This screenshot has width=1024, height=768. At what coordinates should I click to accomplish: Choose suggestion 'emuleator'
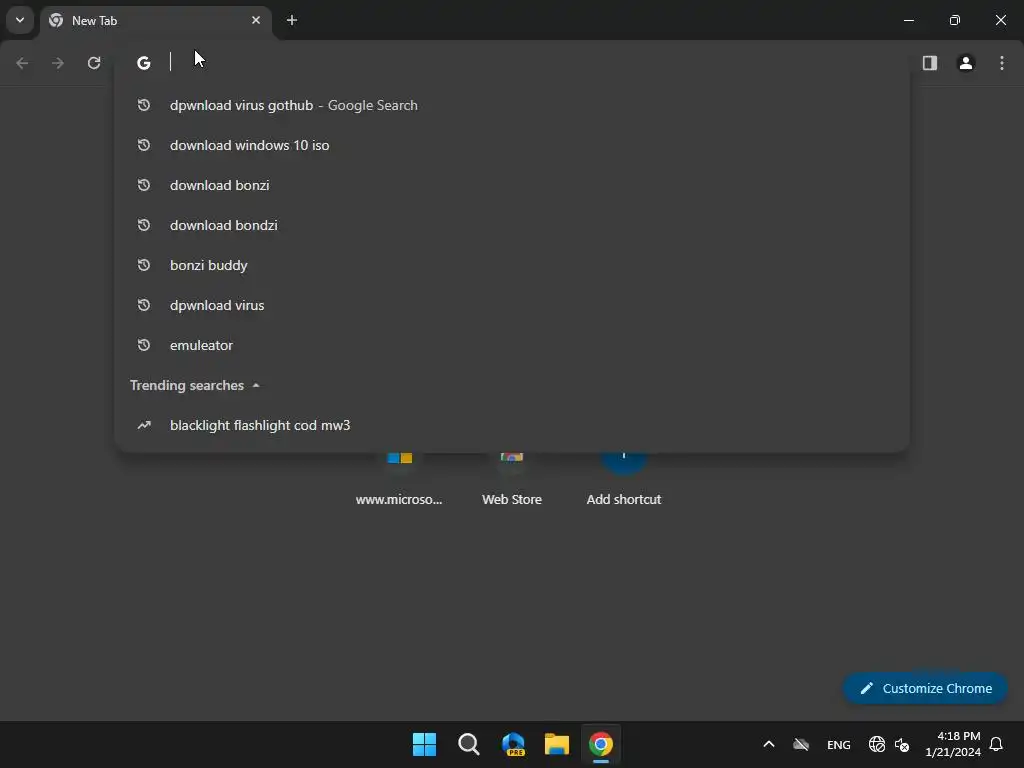tap(512, 345)
